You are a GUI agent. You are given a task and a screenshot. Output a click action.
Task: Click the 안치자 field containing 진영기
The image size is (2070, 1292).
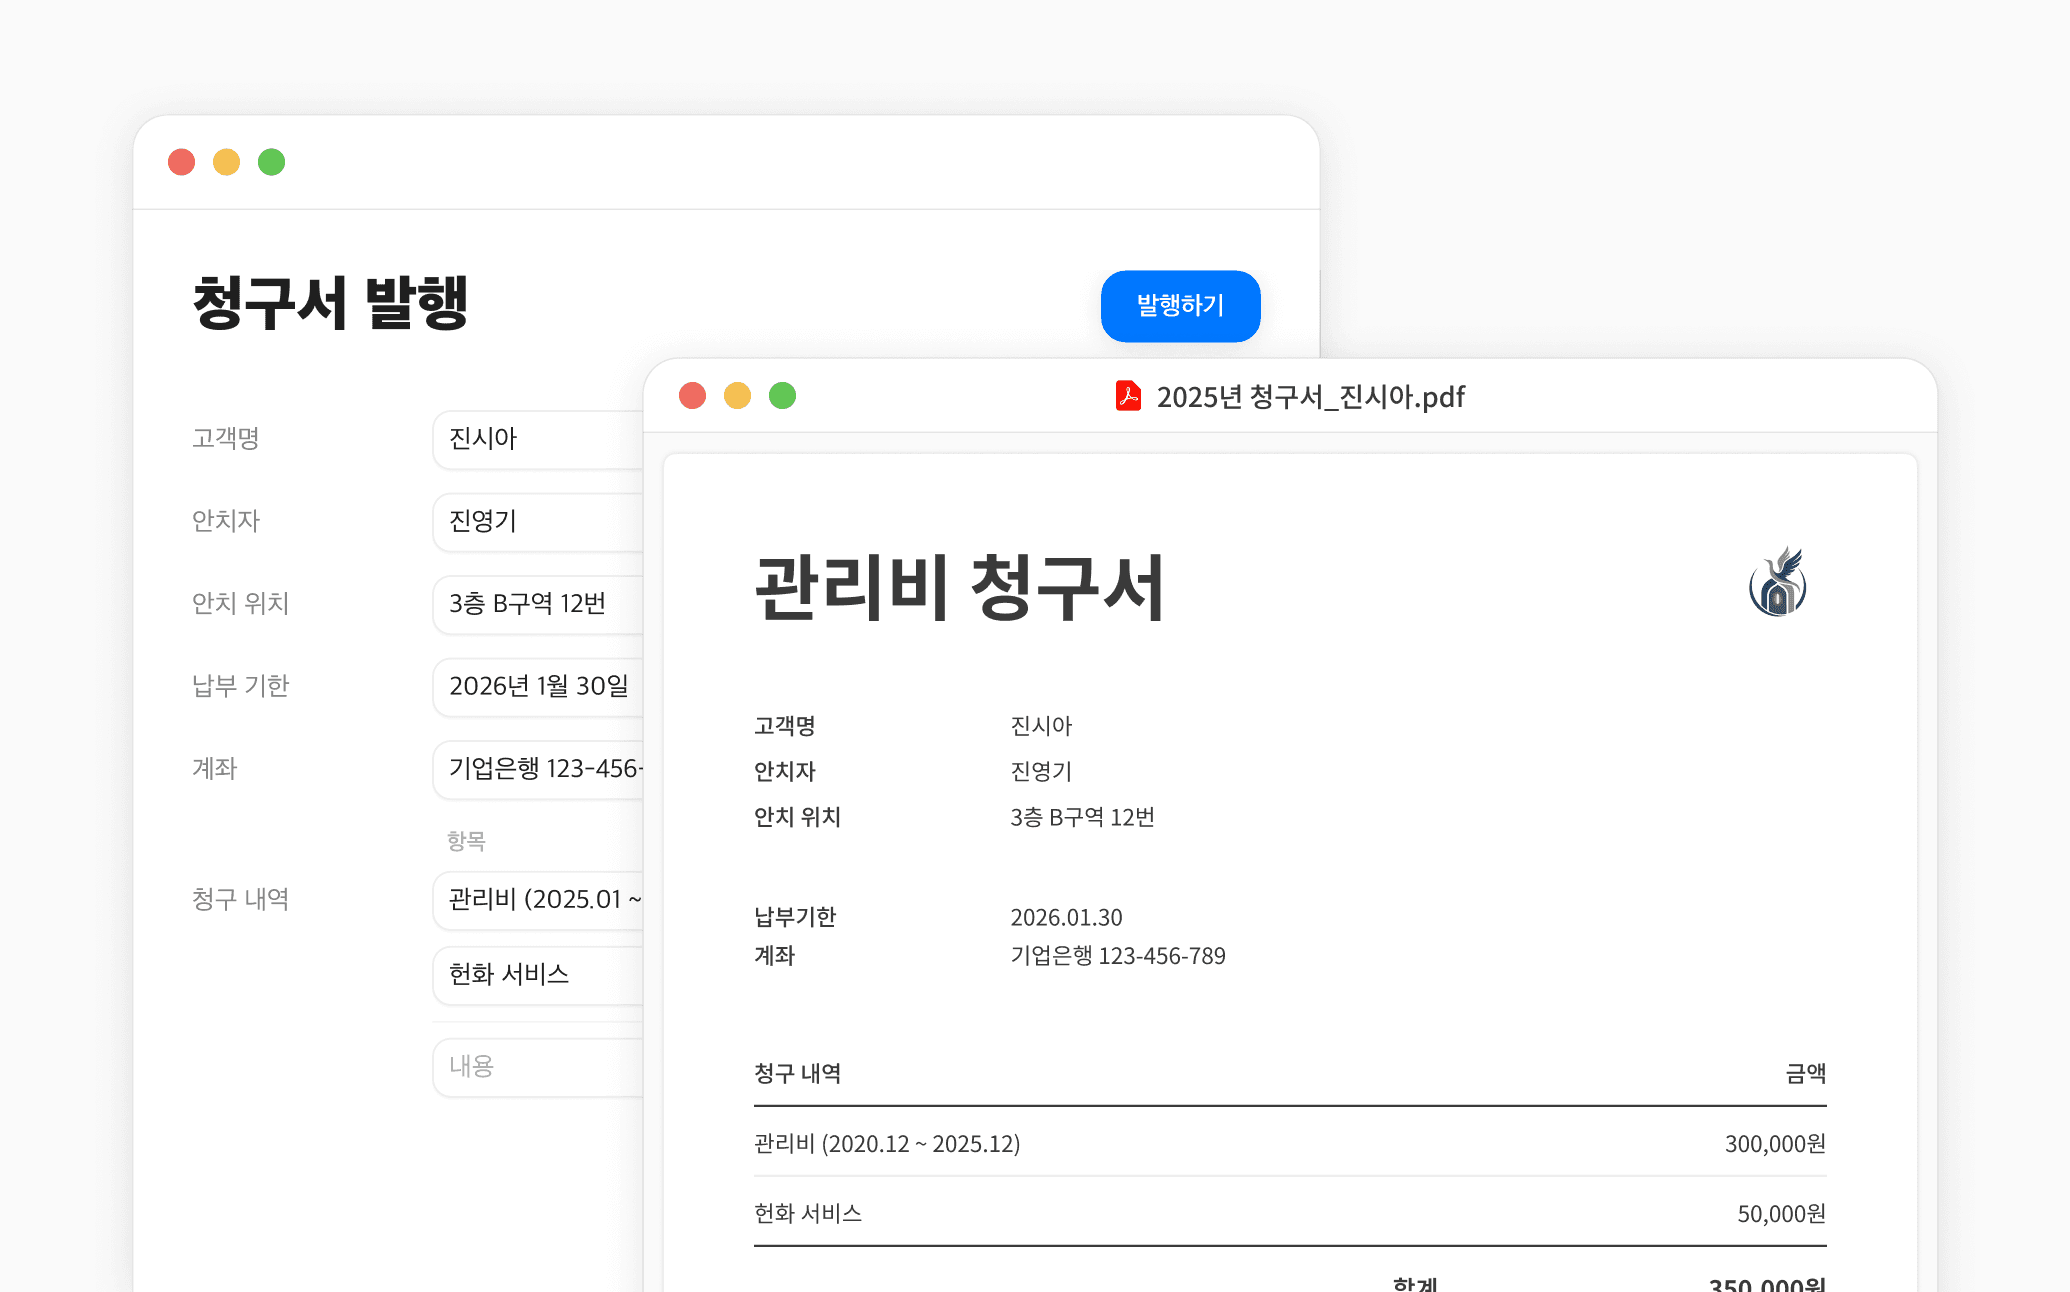click(538, 521)
